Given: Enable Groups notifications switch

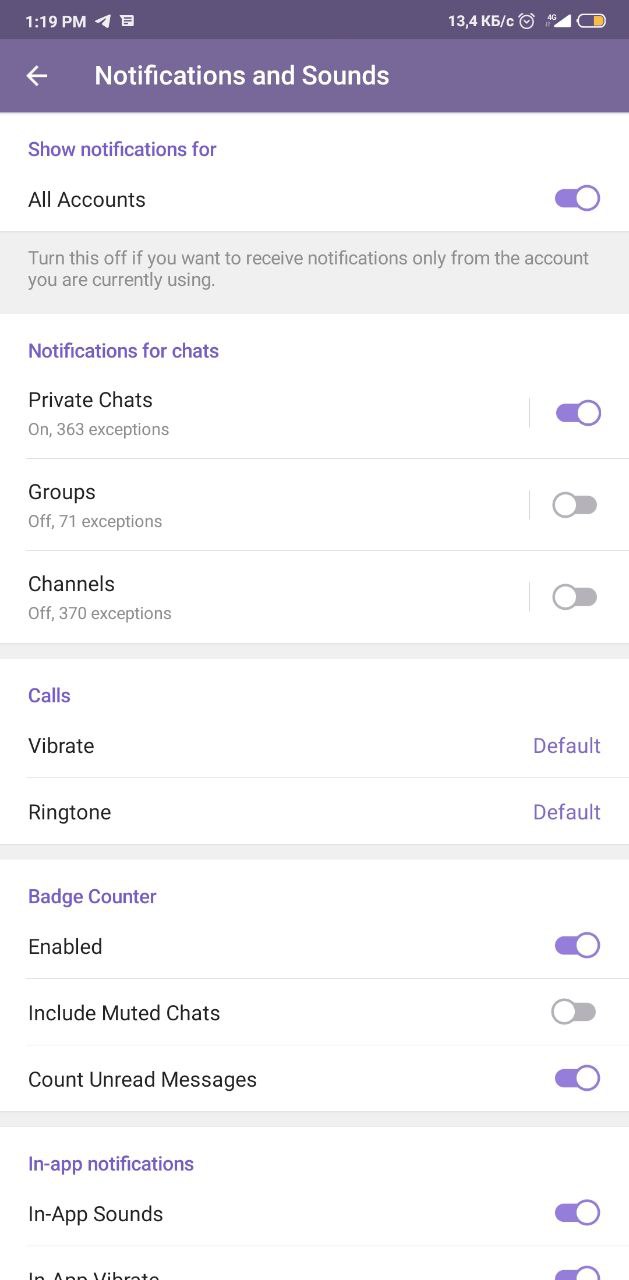Looking at the screenshot, I should pyautogui.click(x=575, y=505).
